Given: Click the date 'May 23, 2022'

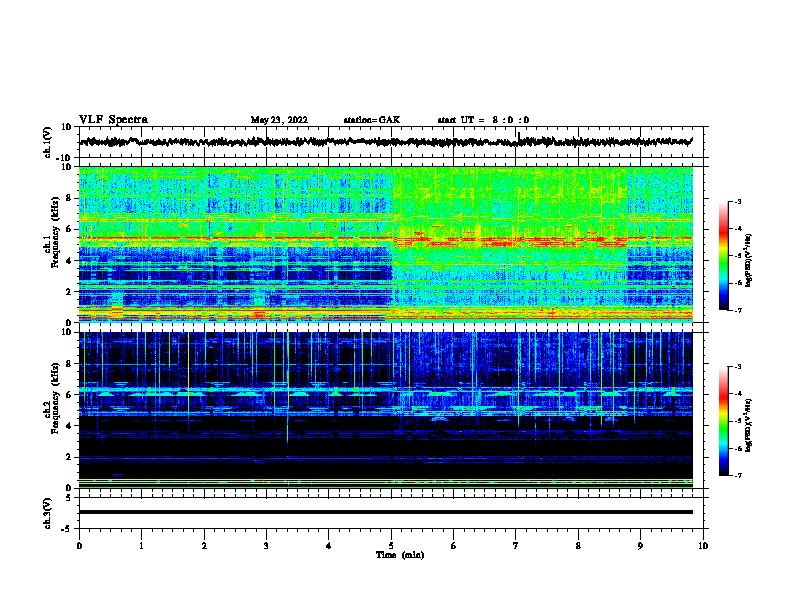Looking at the screenshot, I should click(x=279, y=120).
